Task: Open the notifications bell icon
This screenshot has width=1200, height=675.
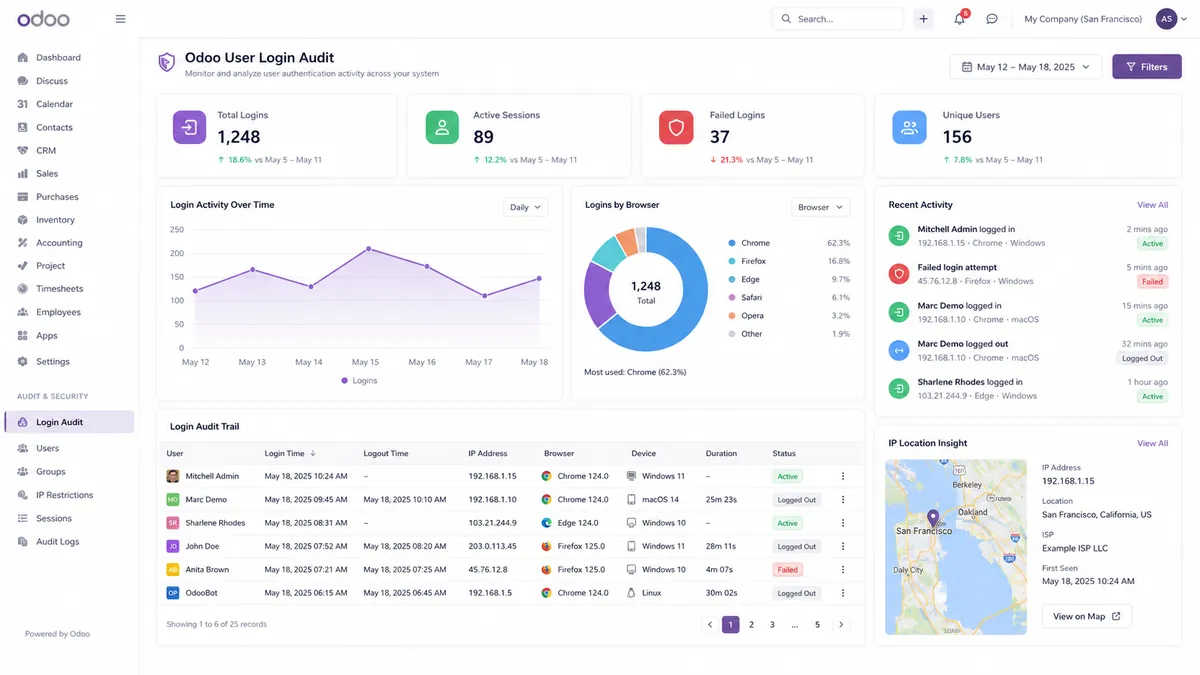Action: point(960,19)
